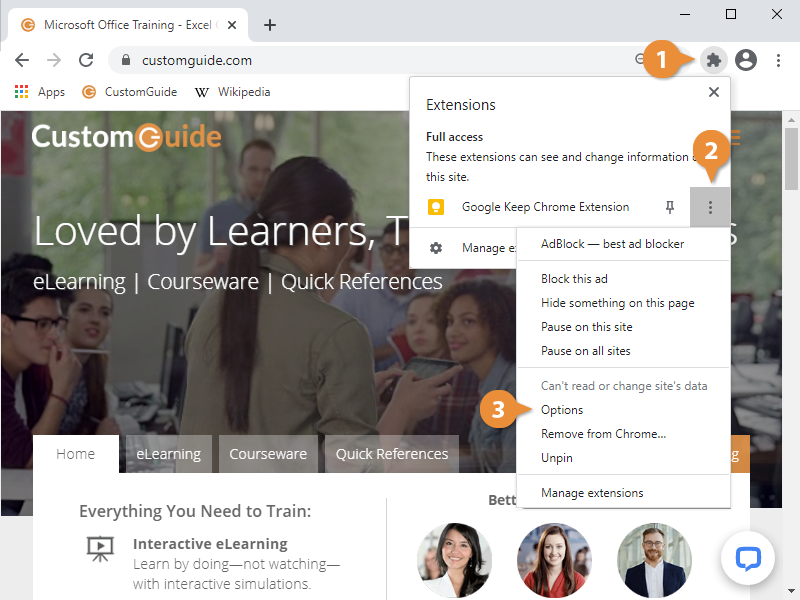Open the Apps grid in bookmarks bar
This screenshot has width=800, height=600.
[x=40, y=92]
